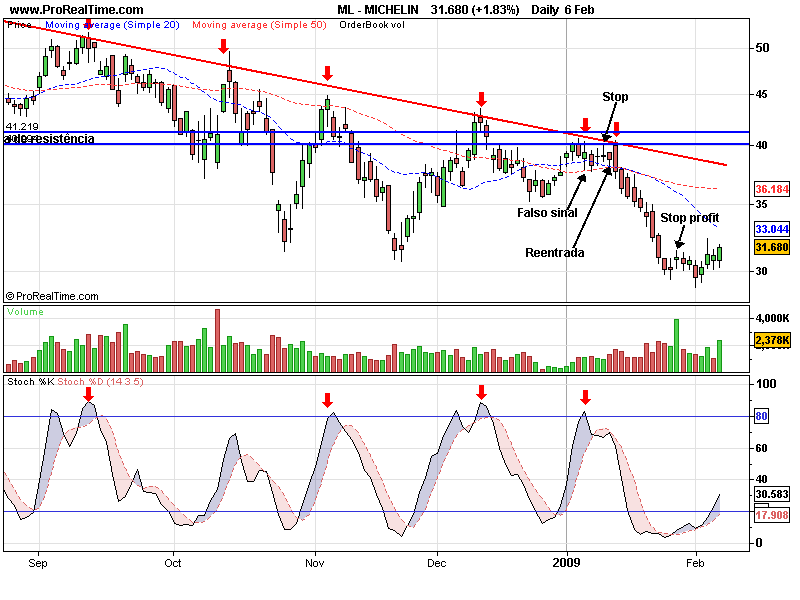Screen dimensions: 800x600
Task: Click the Daily 6 Feb timeframe label
Action: pyautogui.click(x=562, y=10)
